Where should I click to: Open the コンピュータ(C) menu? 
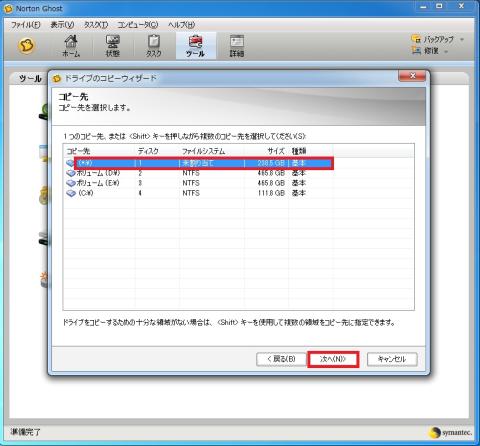click(x=138, y=25)
